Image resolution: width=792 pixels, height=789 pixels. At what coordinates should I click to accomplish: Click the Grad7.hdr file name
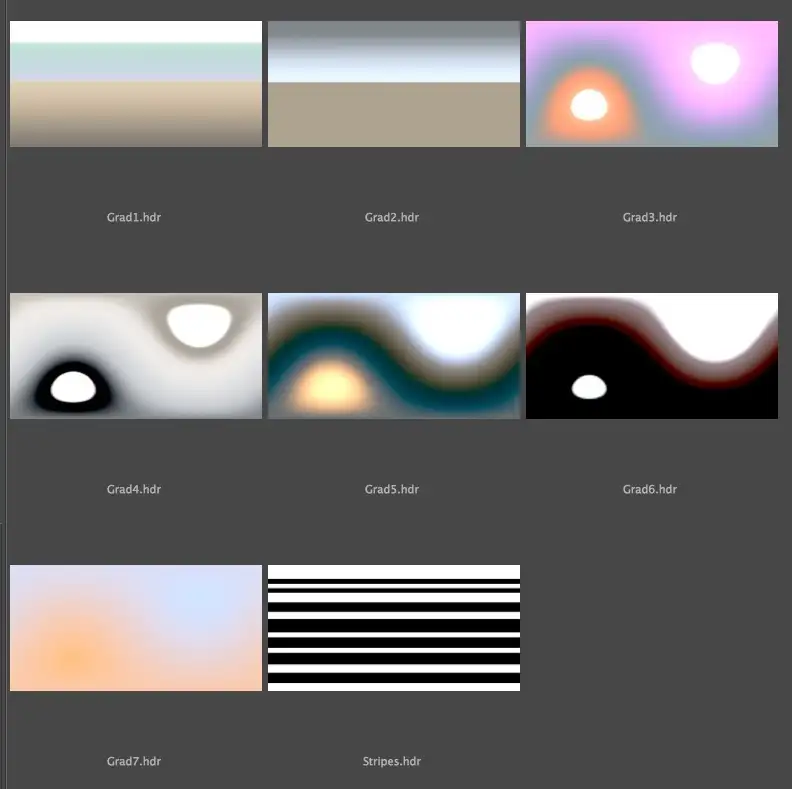pyautogui.click(x=134, y=761)
